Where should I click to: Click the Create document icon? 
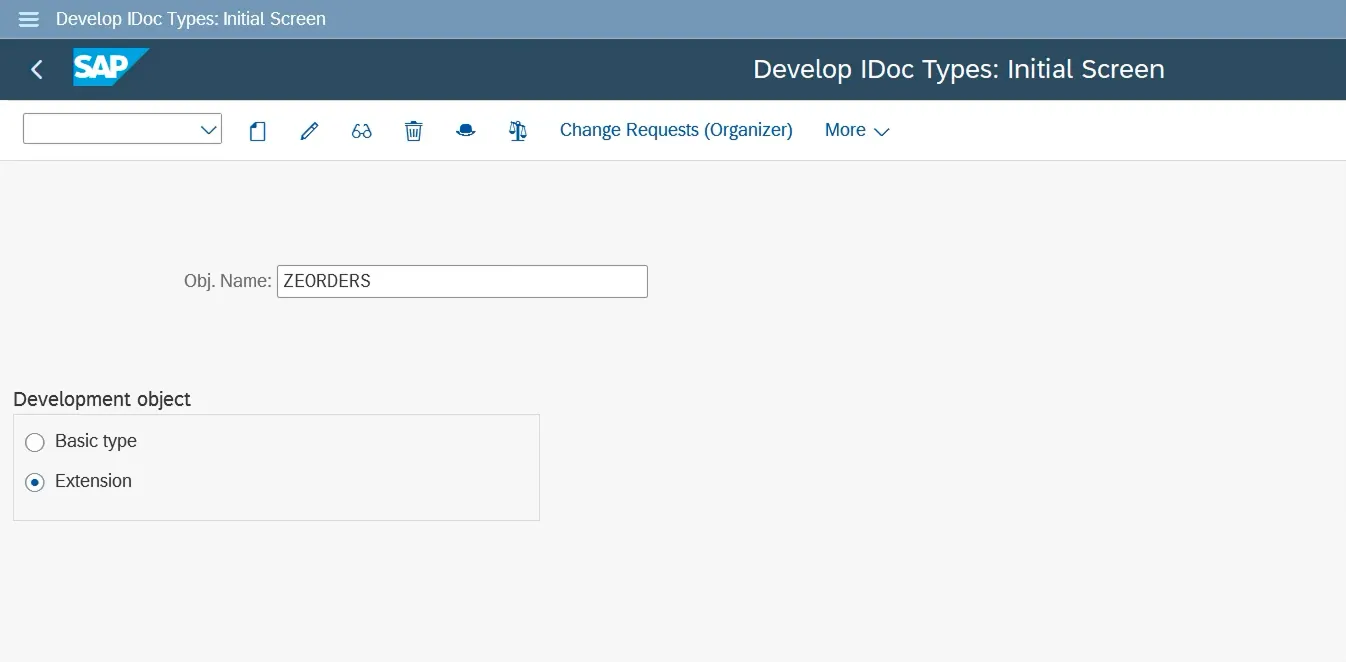(257, 131)
